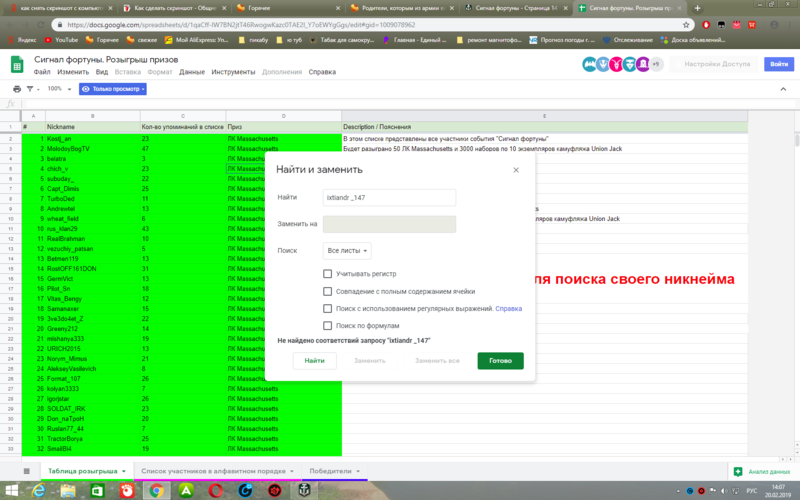Viewport: 800px width, 500px height.
Task: Open the Анализ данных explore button
Action: (x=762, y=472)
